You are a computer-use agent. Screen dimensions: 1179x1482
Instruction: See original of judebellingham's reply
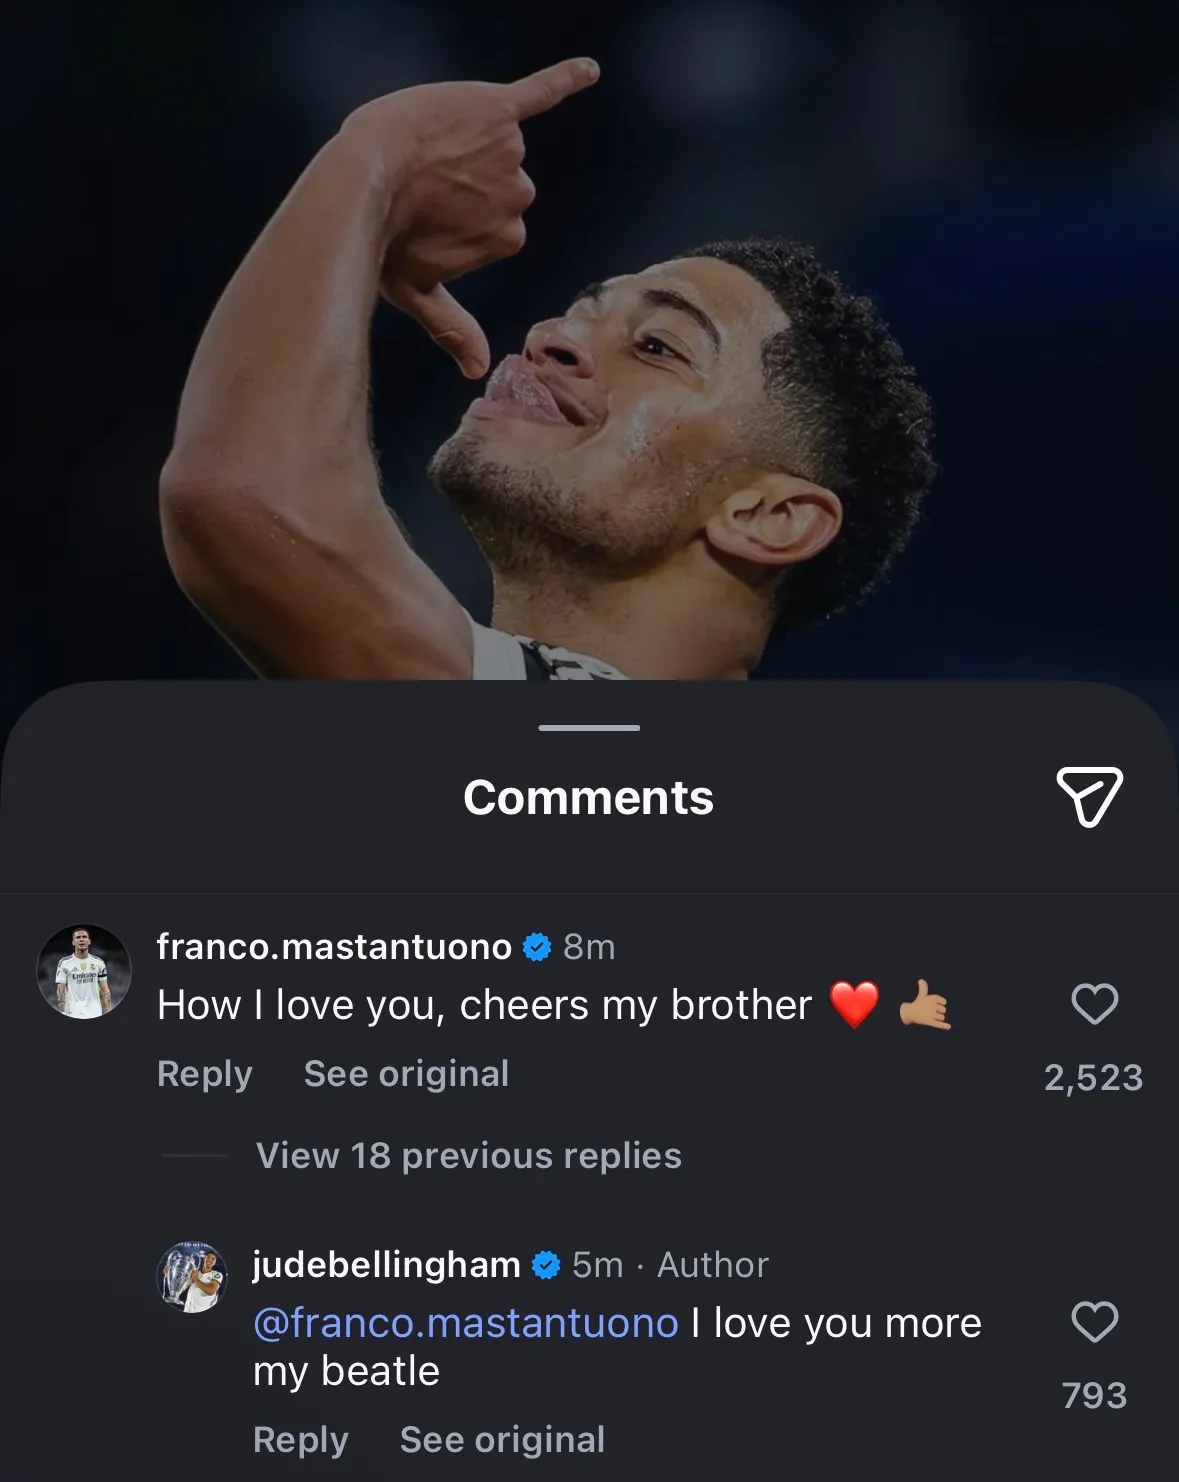coord(502,1440)
